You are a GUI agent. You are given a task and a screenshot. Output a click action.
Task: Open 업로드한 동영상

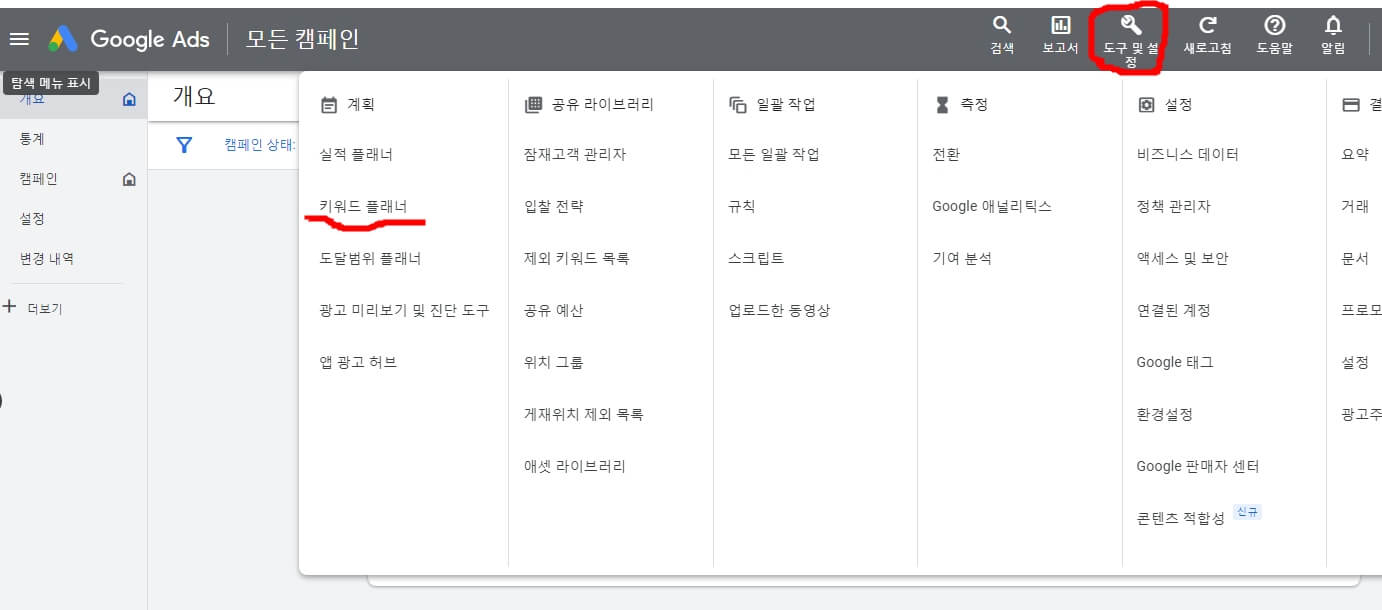[x=779, y=311]
